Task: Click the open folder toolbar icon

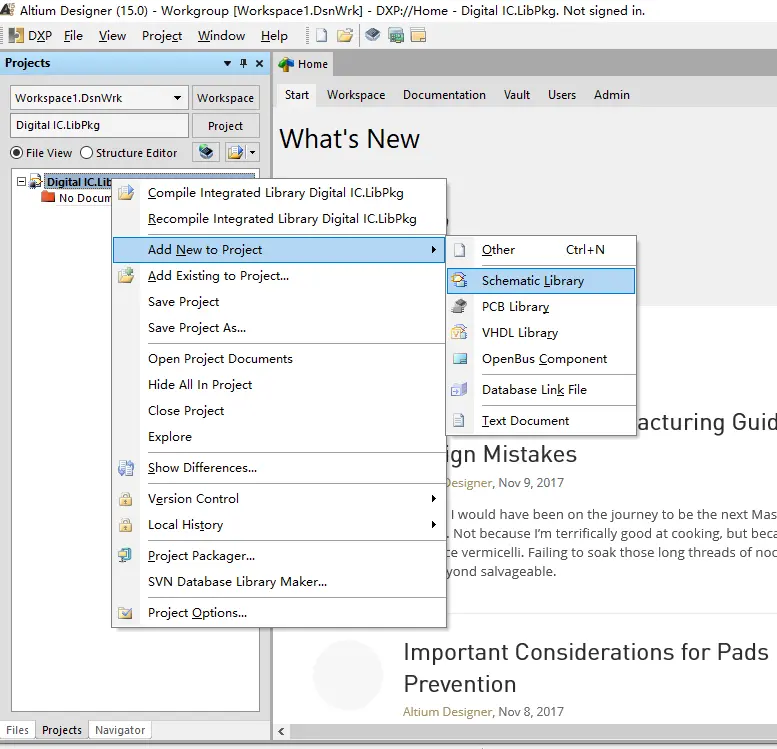Action: pos(345,36)
